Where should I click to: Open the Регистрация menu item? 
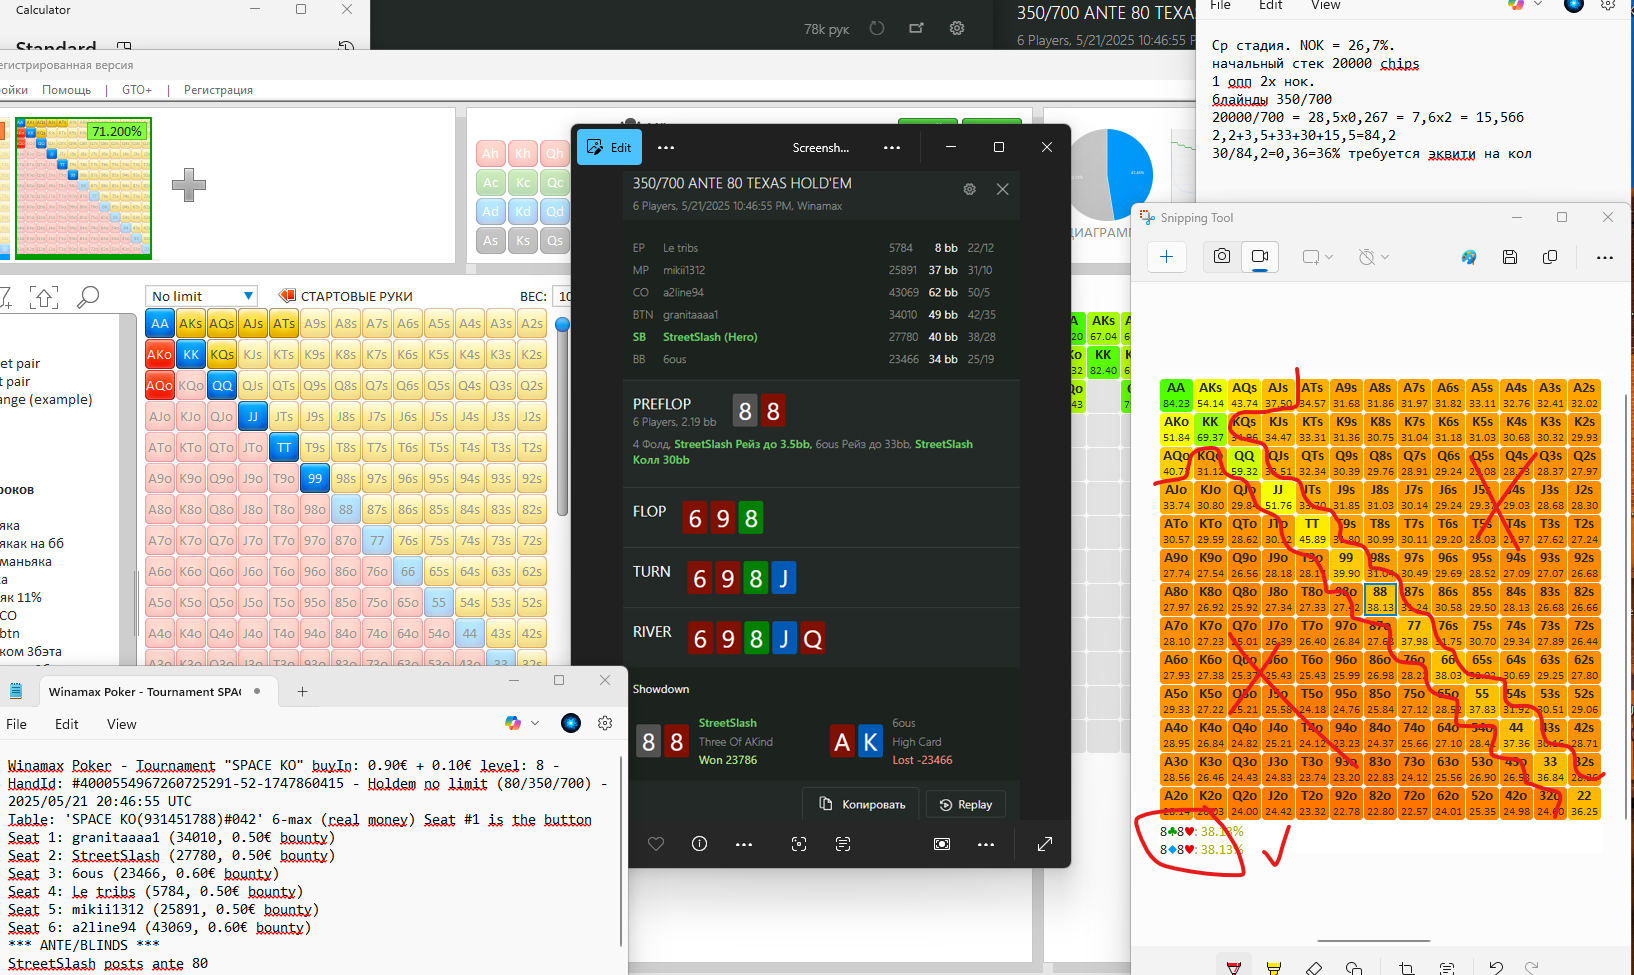click(x=218, y=90)
